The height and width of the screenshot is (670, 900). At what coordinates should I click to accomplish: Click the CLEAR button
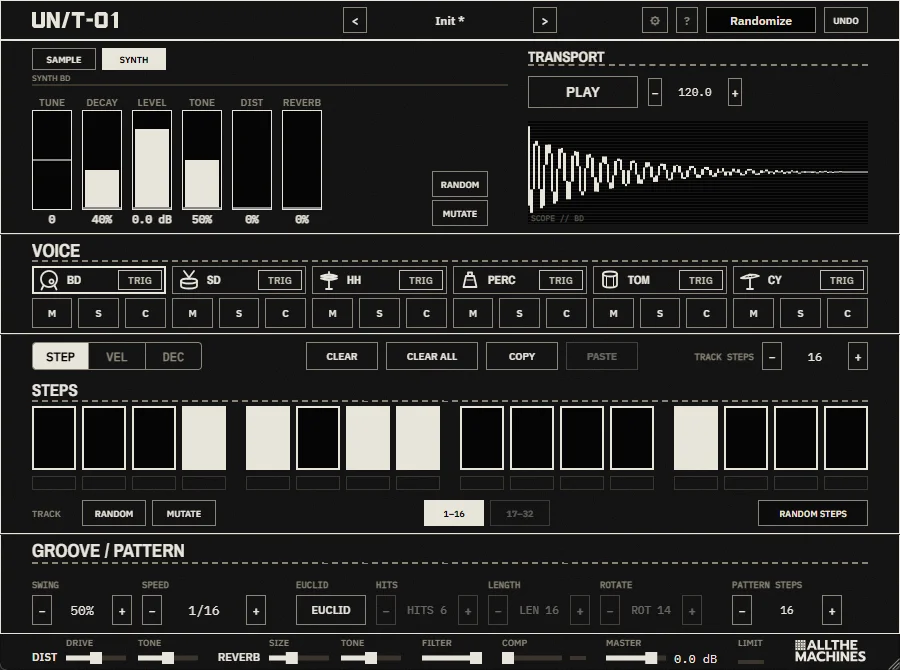pos(342,357)
